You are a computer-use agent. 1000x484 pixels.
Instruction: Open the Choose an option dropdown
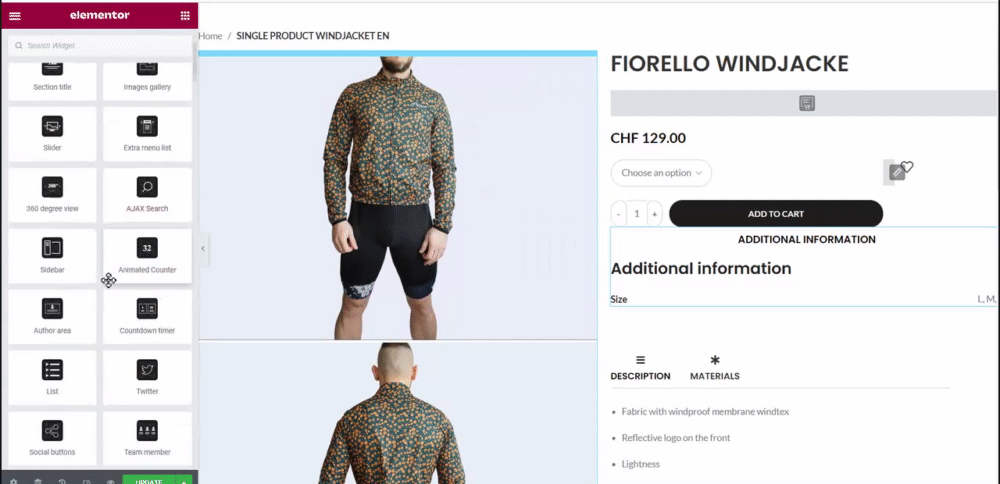pyautogui.click(x=661, y=173)
